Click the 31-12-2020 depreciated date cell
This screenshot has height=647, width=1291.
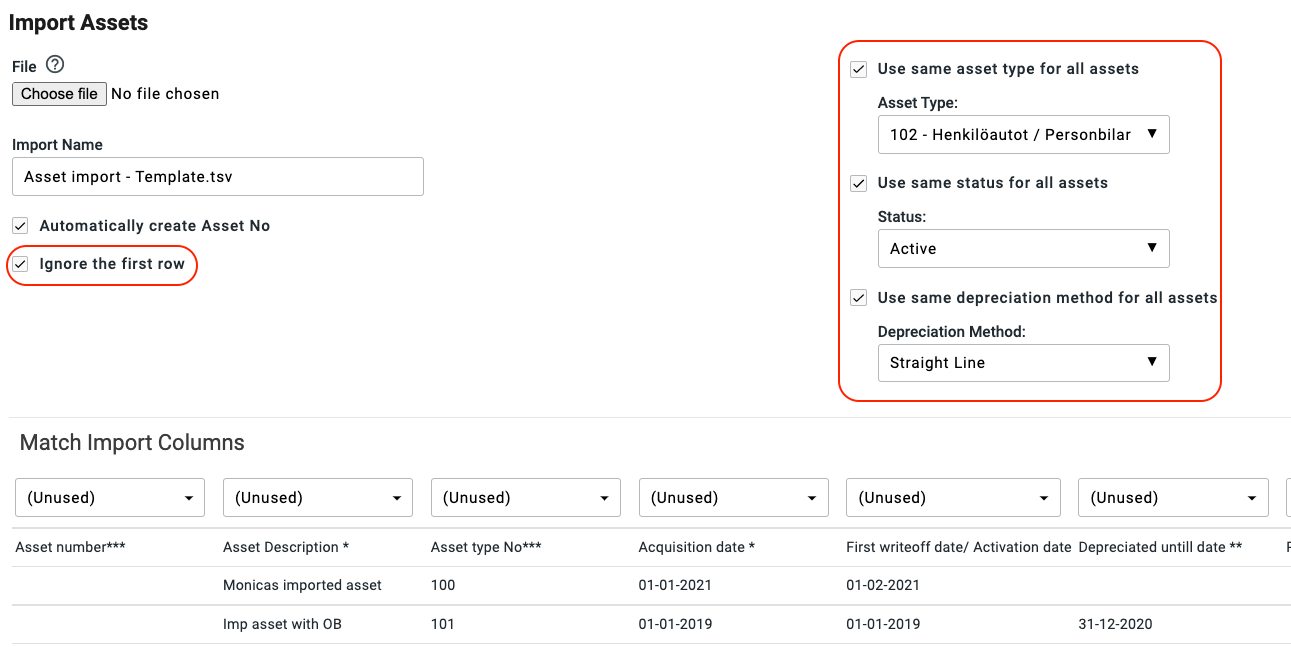coord(1115,624)
